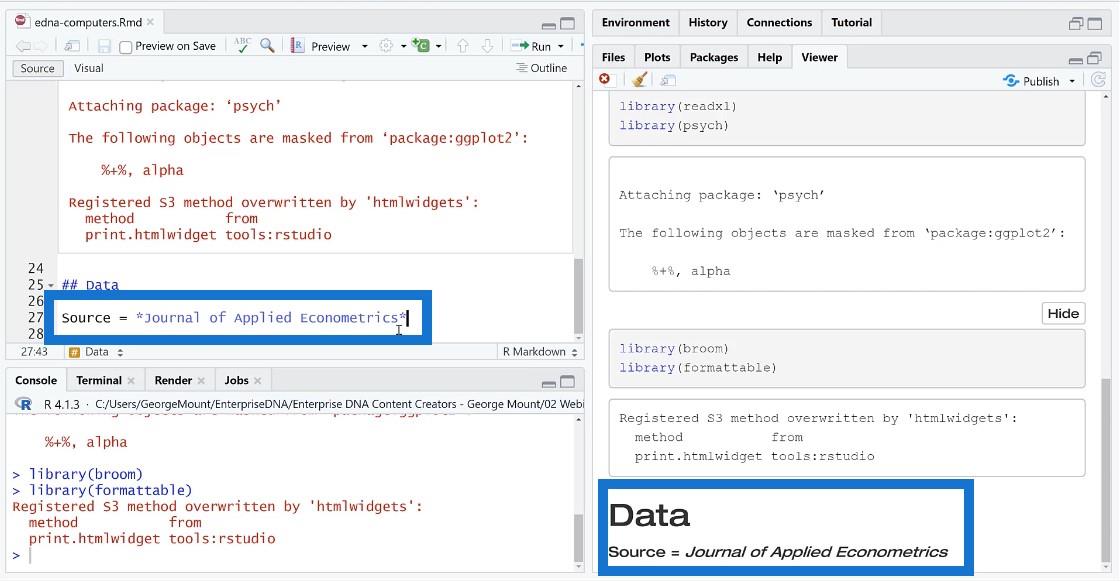Click the forward navigation arrow in editor toolbar
Viewport: 1120px width, 581px height.
click(41, 46)
